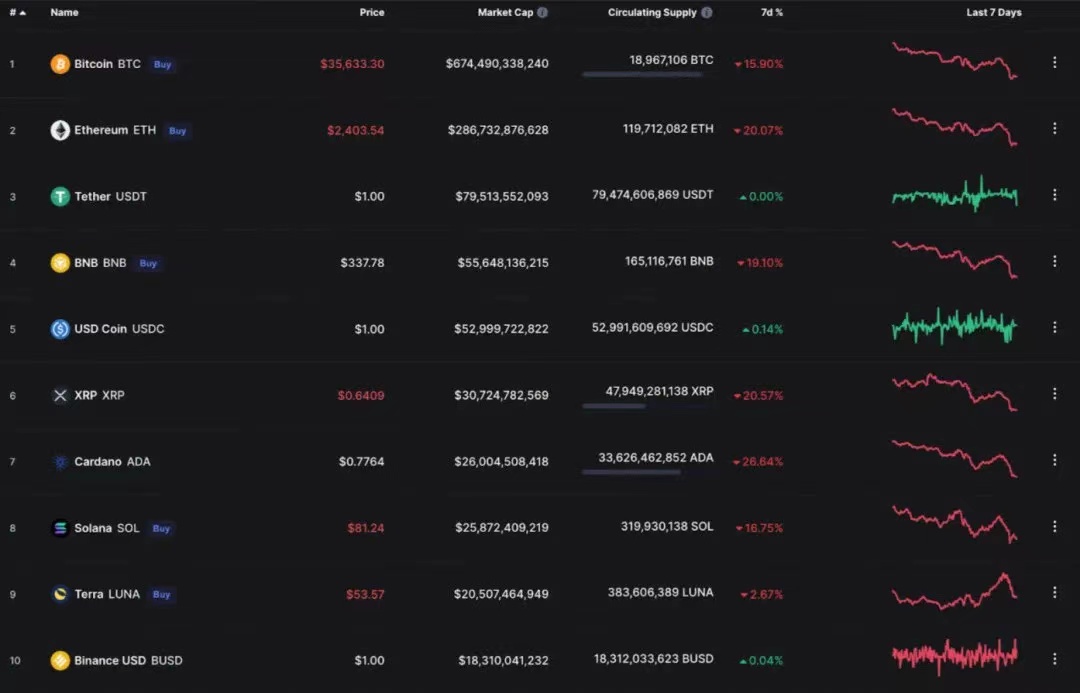Click the Circulating Supply info icon
The width and height of the screenshot is (1080, 693).
pos(707,12)
